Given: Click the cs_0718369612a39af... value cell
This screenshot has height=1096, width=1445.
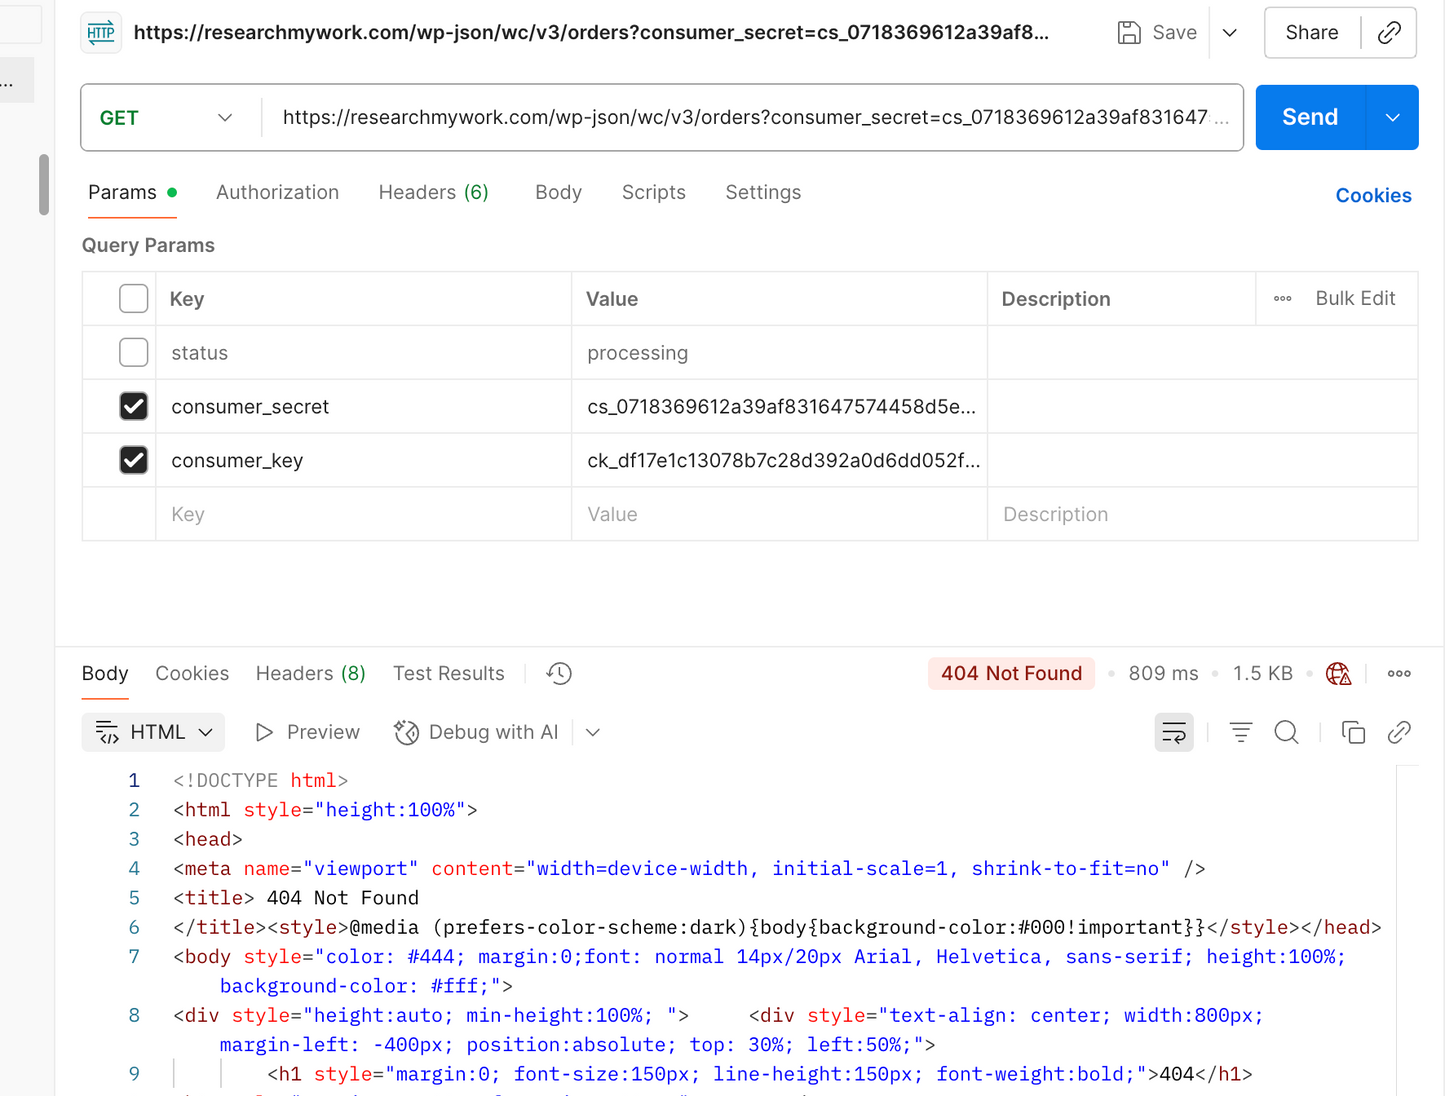Looking at the screenshot, I should click(x=780, y=407).
